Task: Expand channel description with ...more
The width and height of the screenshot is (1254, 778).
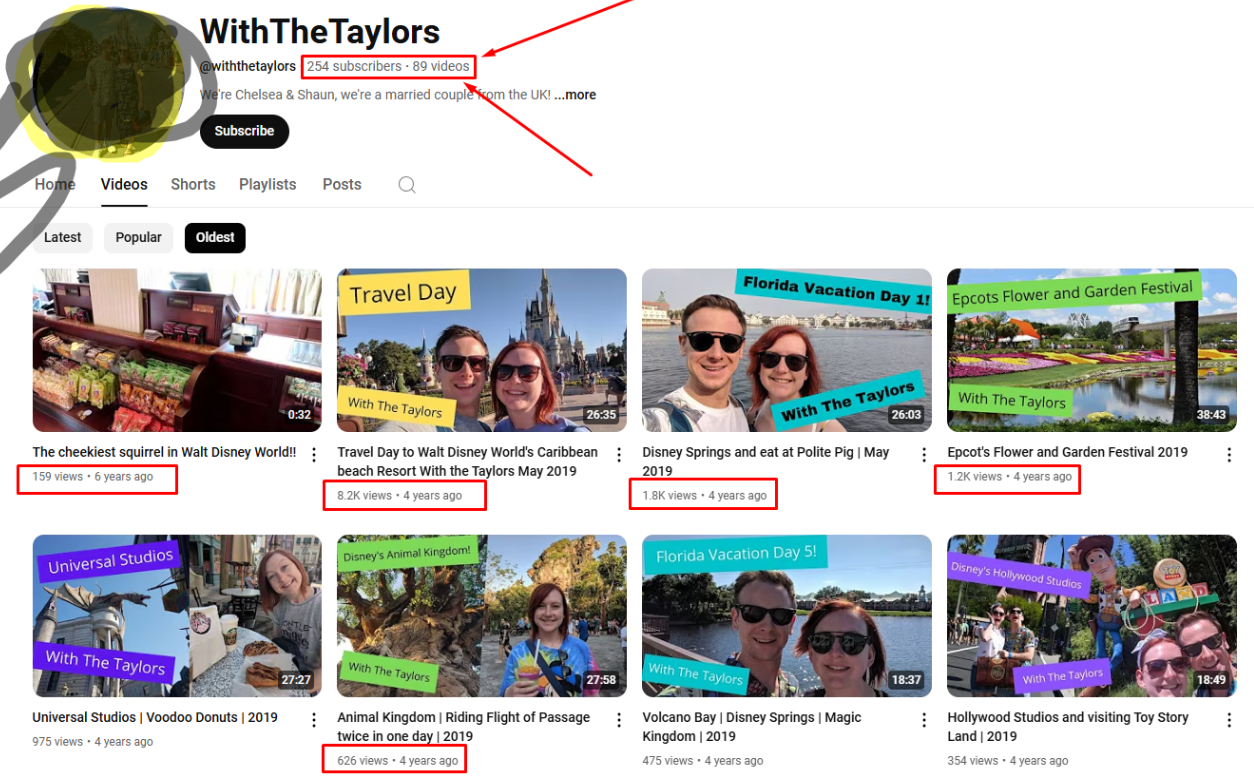Action: click(x=575, y=95)
